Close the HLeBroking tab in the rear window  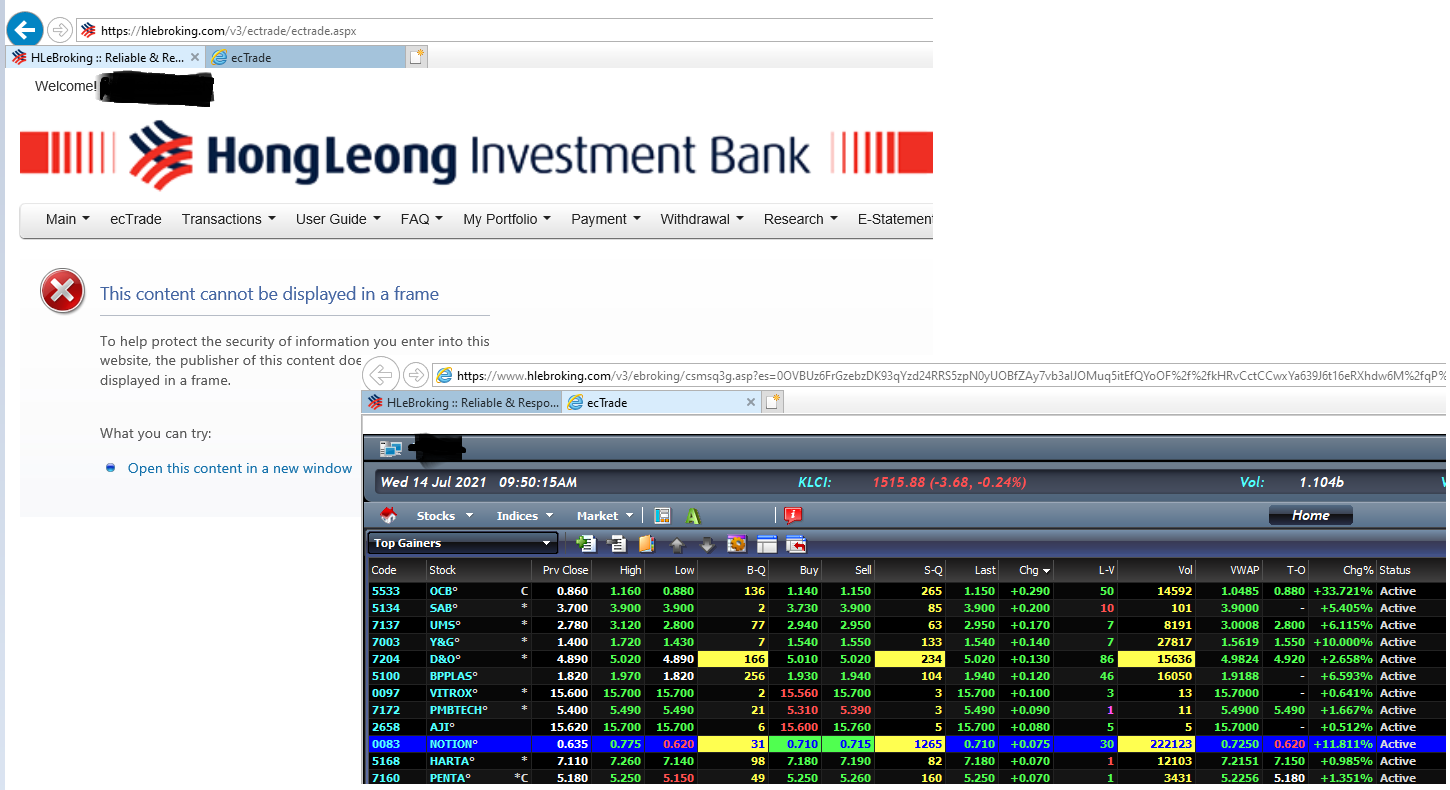195,57
